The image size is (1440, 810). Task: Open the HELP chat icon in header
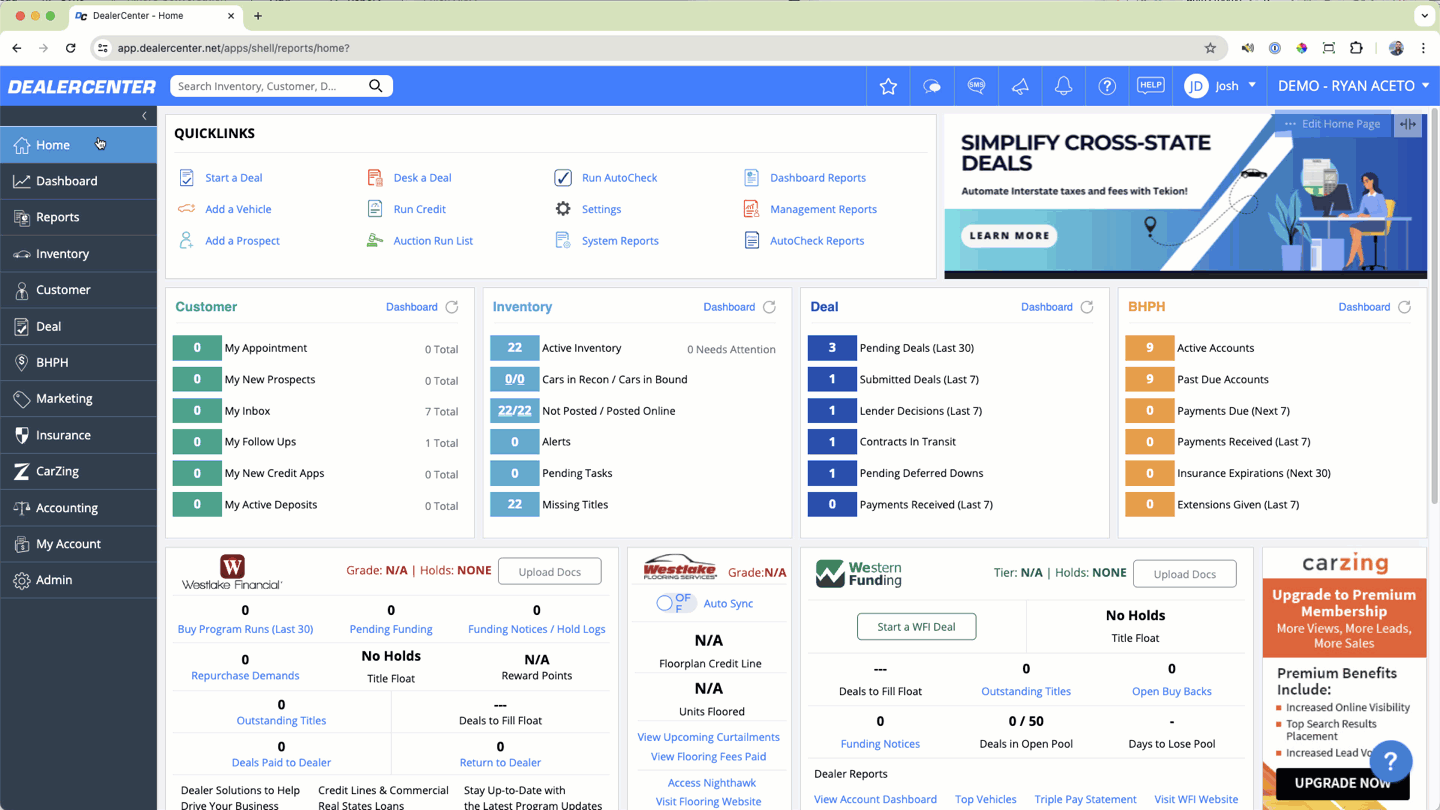[x=1151, y=86]
